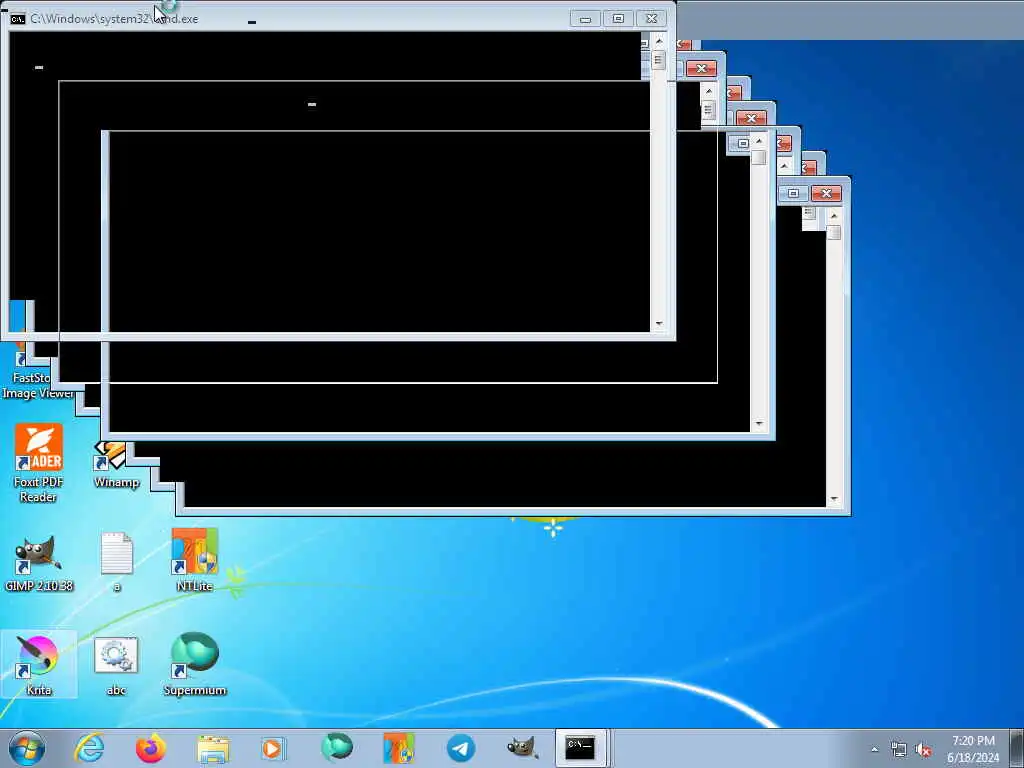
Task: Launch Windows Media Player from the taskbar
Action: coord(273,748)
